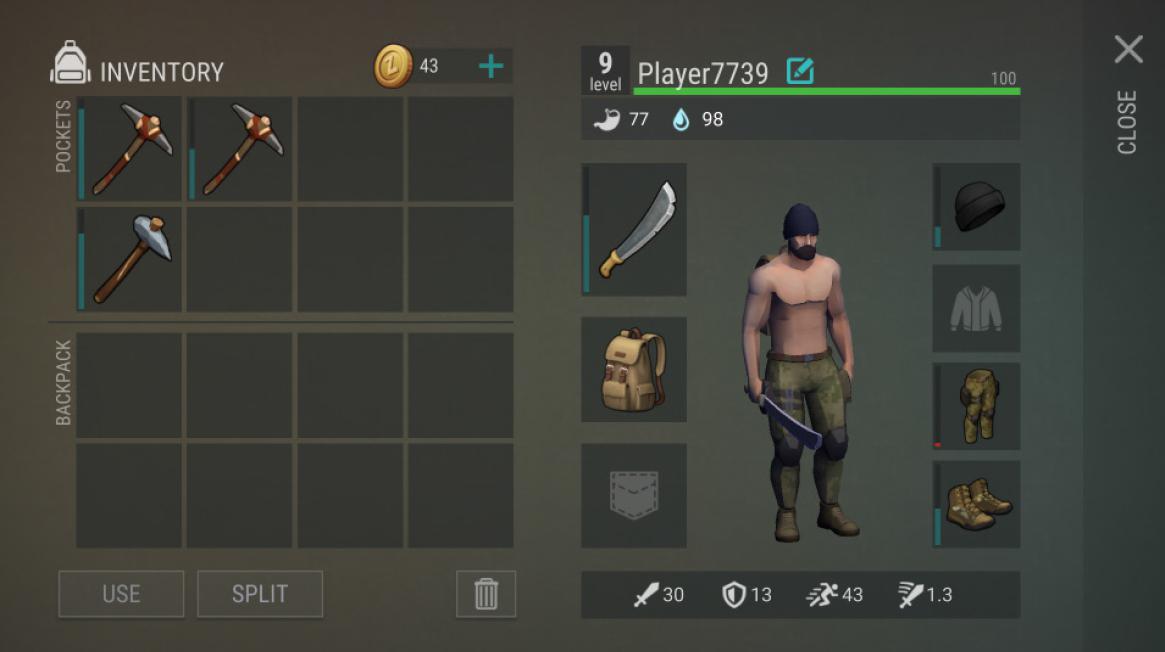Viewport: 1165px width, 652px height.
Task: Close the inventory screen
Action: coord(1128,49)
